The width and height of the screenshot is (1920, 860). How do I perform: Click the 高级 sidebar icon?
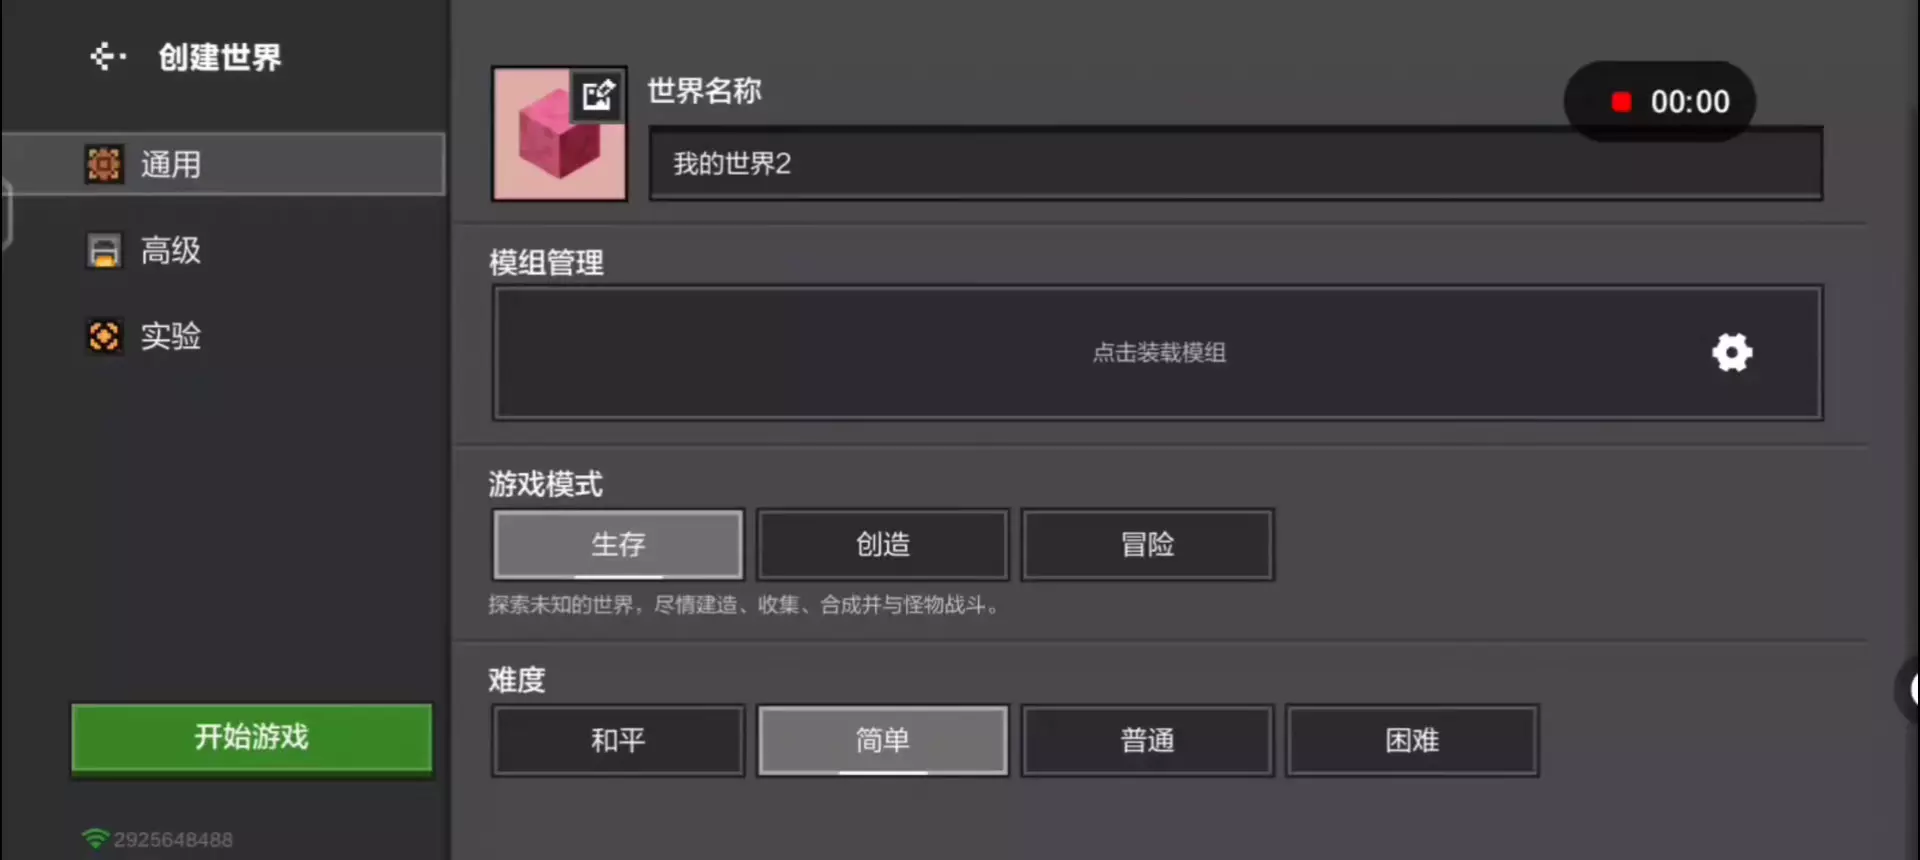[103, 250]
